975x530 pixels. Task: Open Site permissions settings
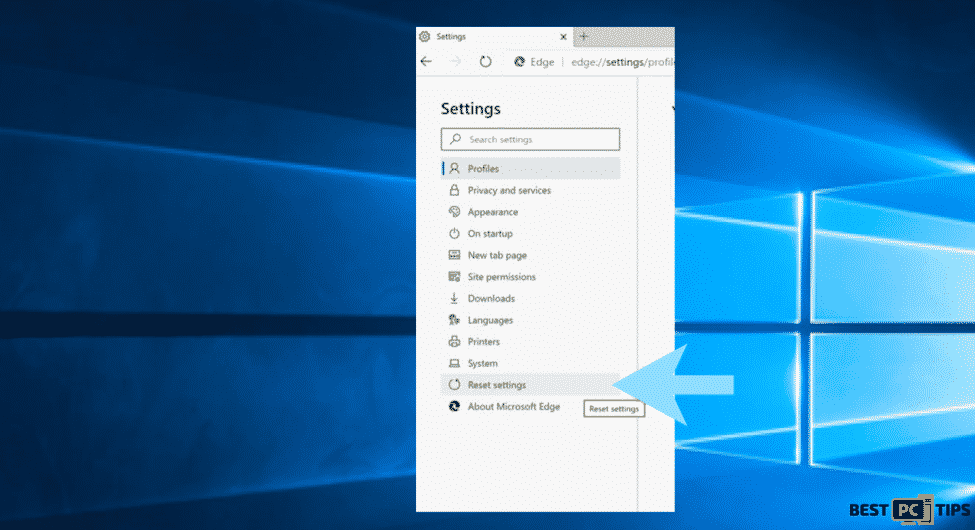(x=530, y=277)
